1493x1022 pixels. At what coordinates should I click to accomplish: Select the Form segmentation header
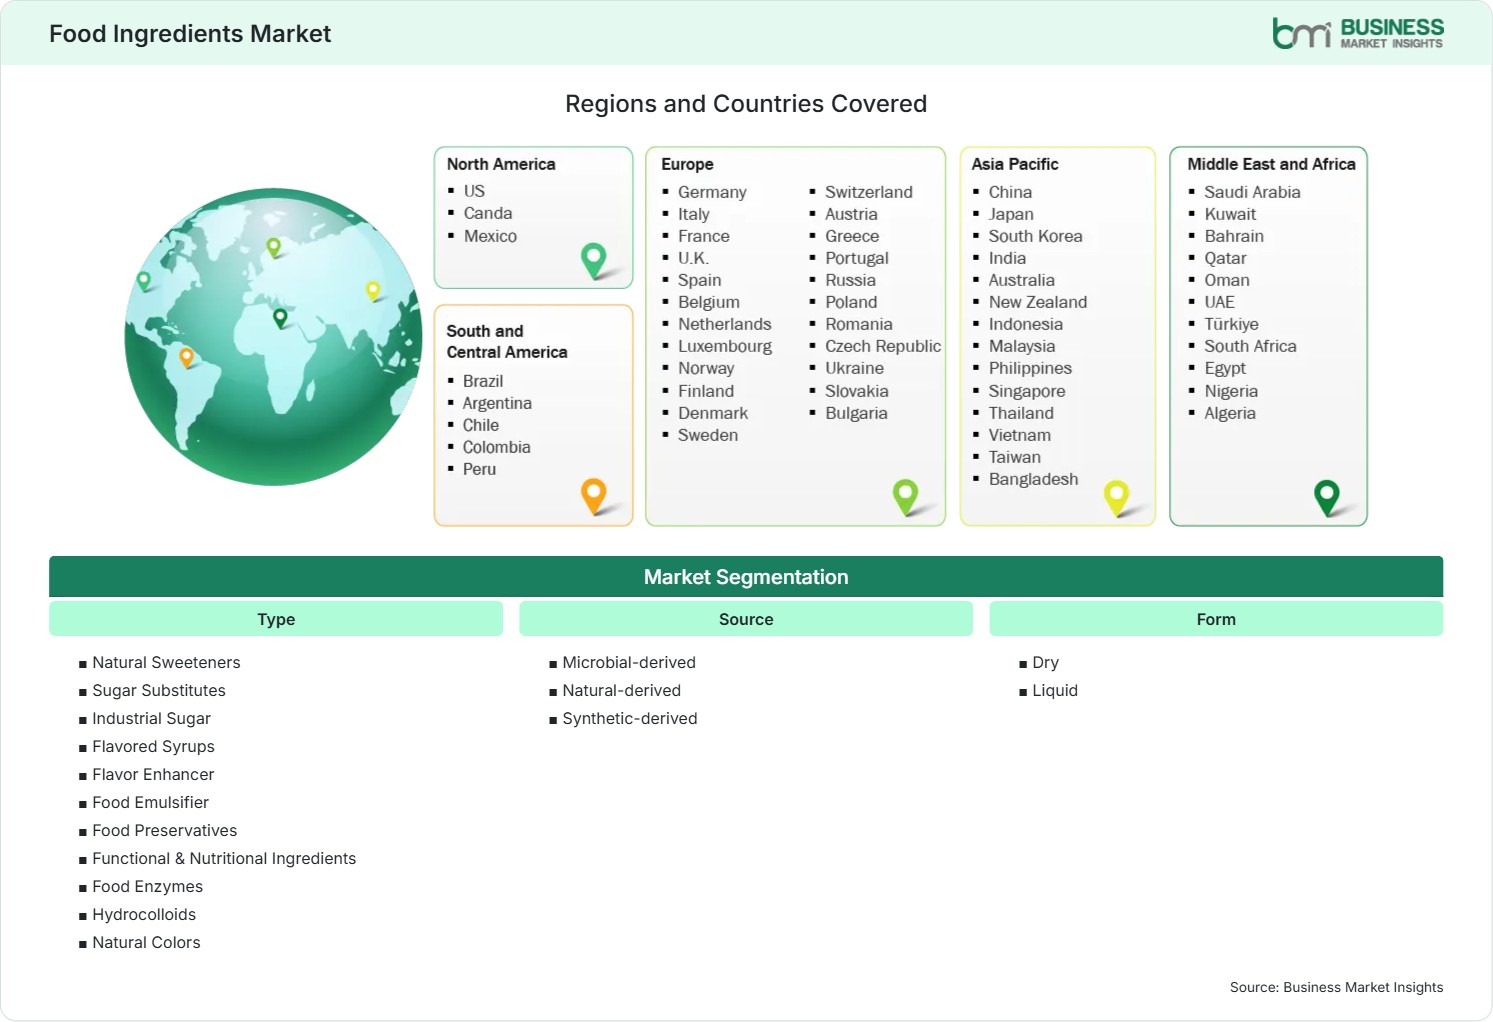tap(1216, 619)
